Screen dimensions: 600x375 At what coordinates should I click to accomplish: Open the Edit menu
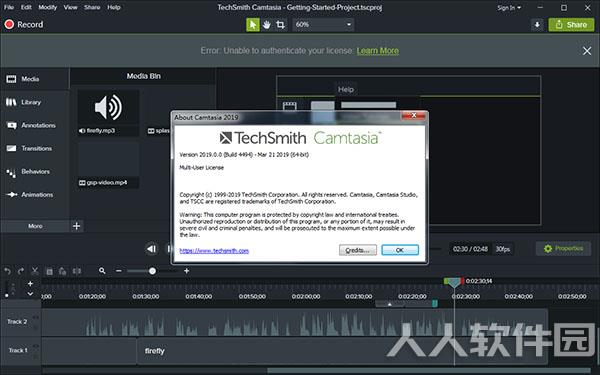(x=26, y=7)
